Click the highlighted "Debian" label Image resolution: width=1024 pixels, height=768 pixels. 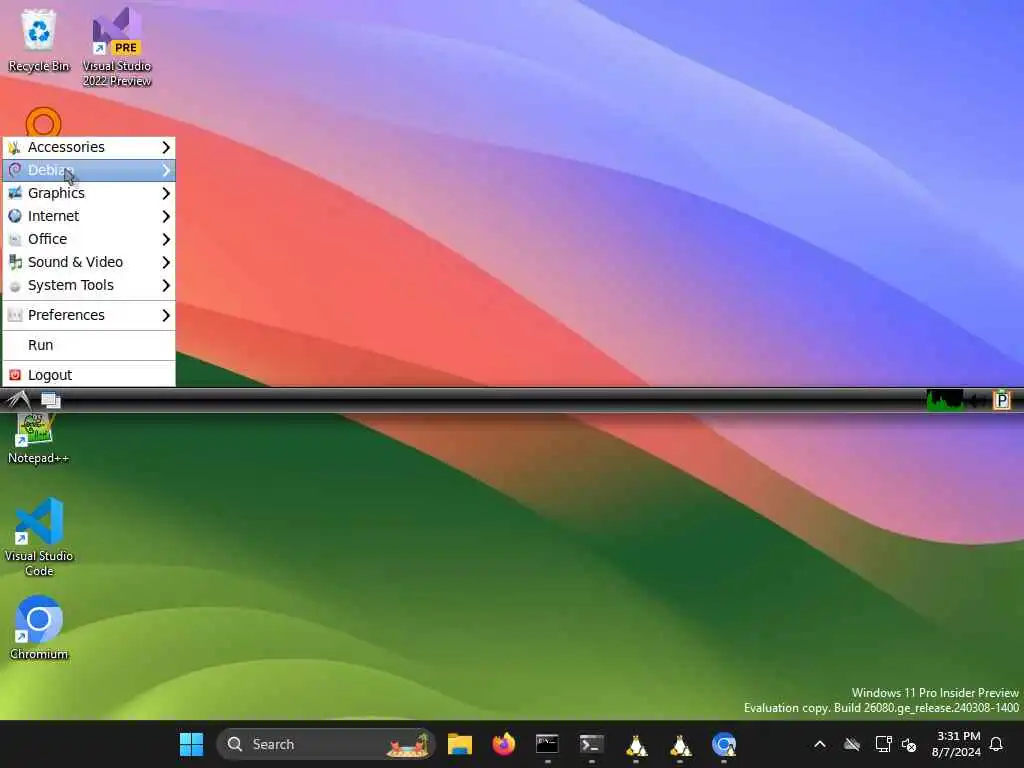(51, 170)
